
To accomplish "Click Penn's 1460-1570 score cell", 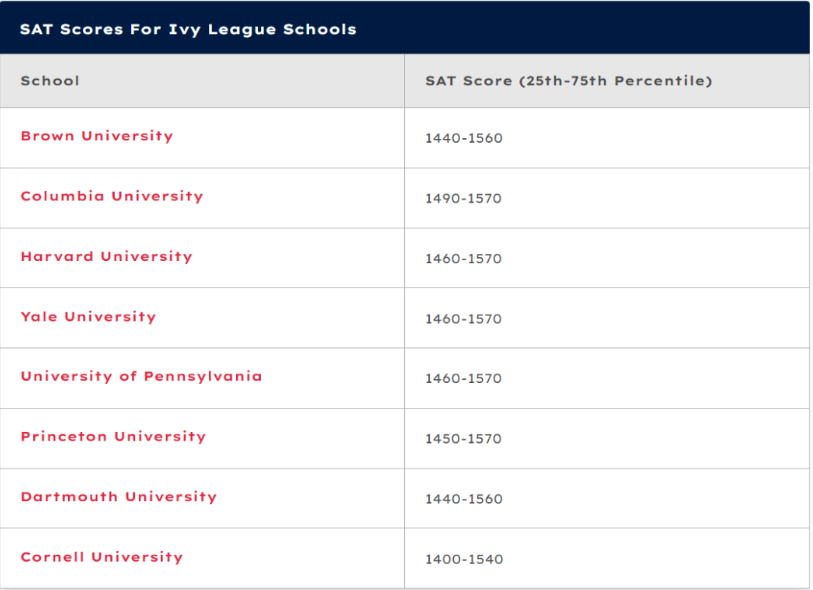I will [464, 378].
